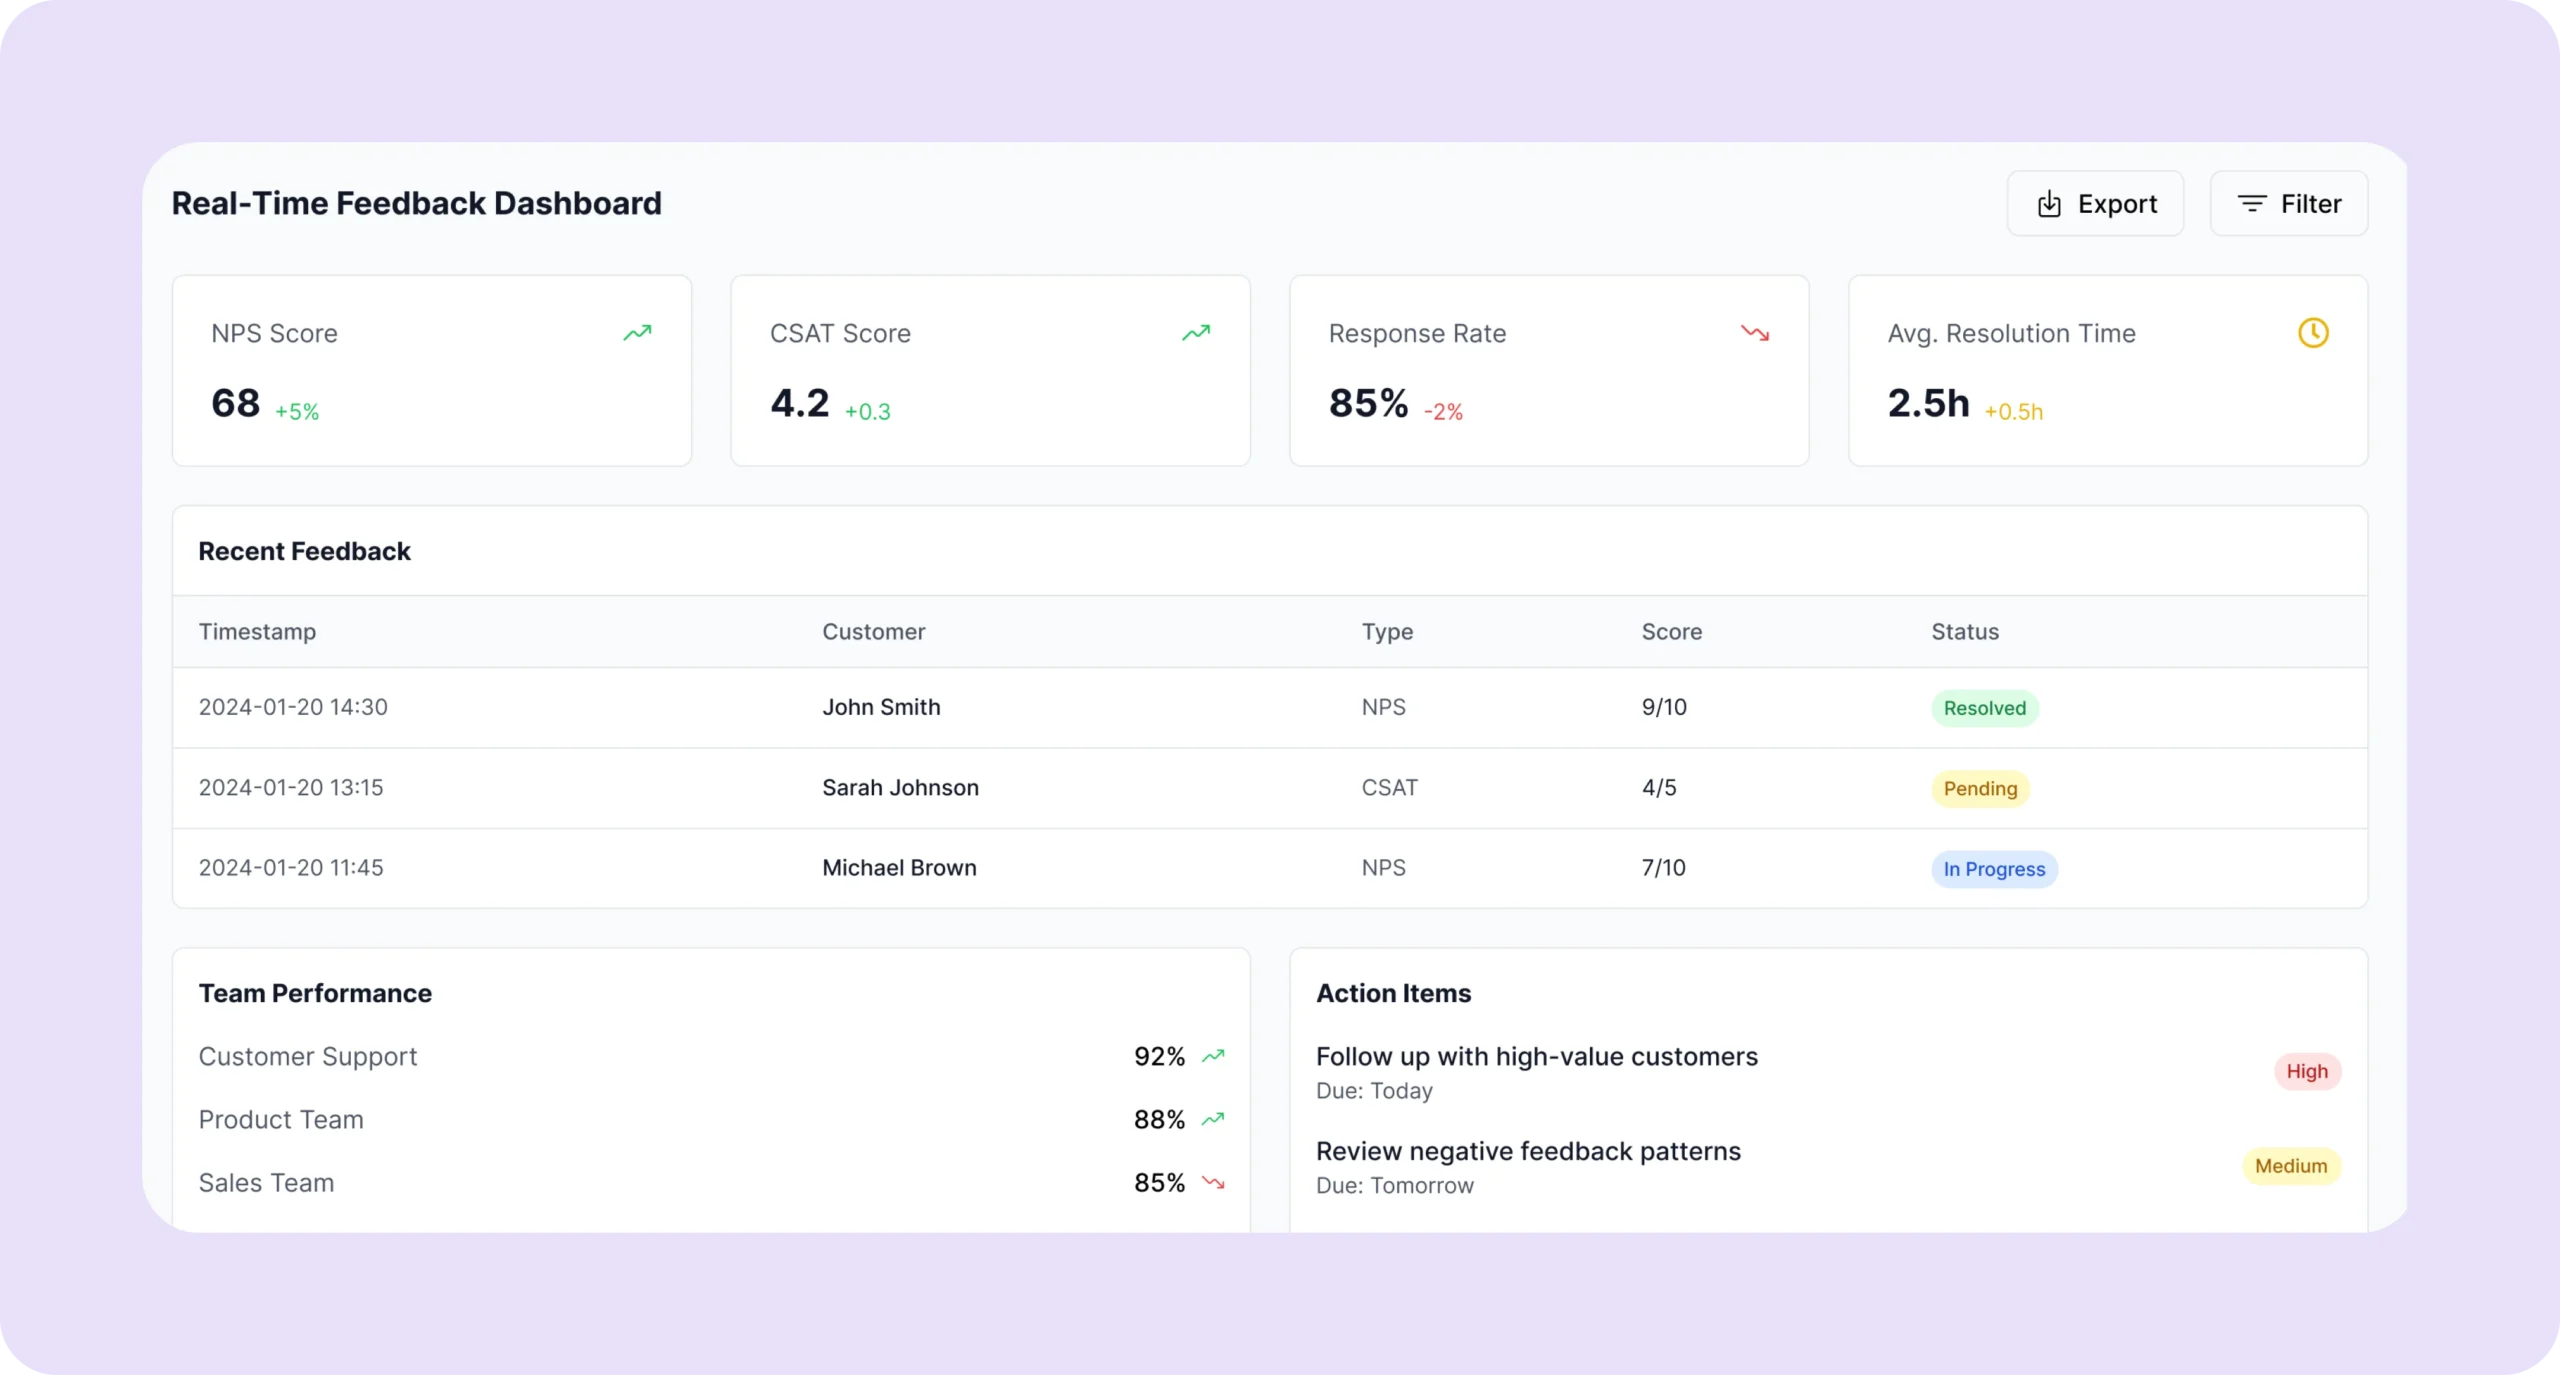Click the NPS Score upward trend icon
This screenshot has height=1375, width=2560.
(637, 333)
